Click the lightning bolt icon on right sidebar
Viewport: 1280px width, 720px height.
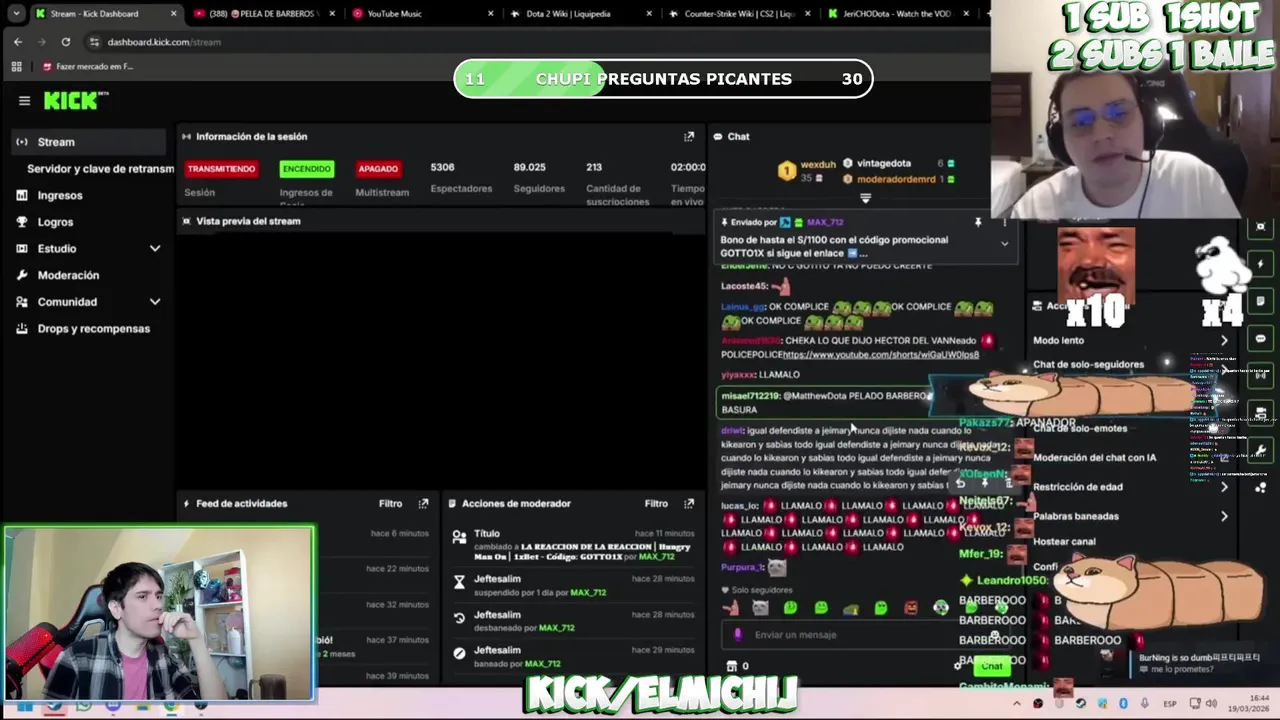point(1261,265)
